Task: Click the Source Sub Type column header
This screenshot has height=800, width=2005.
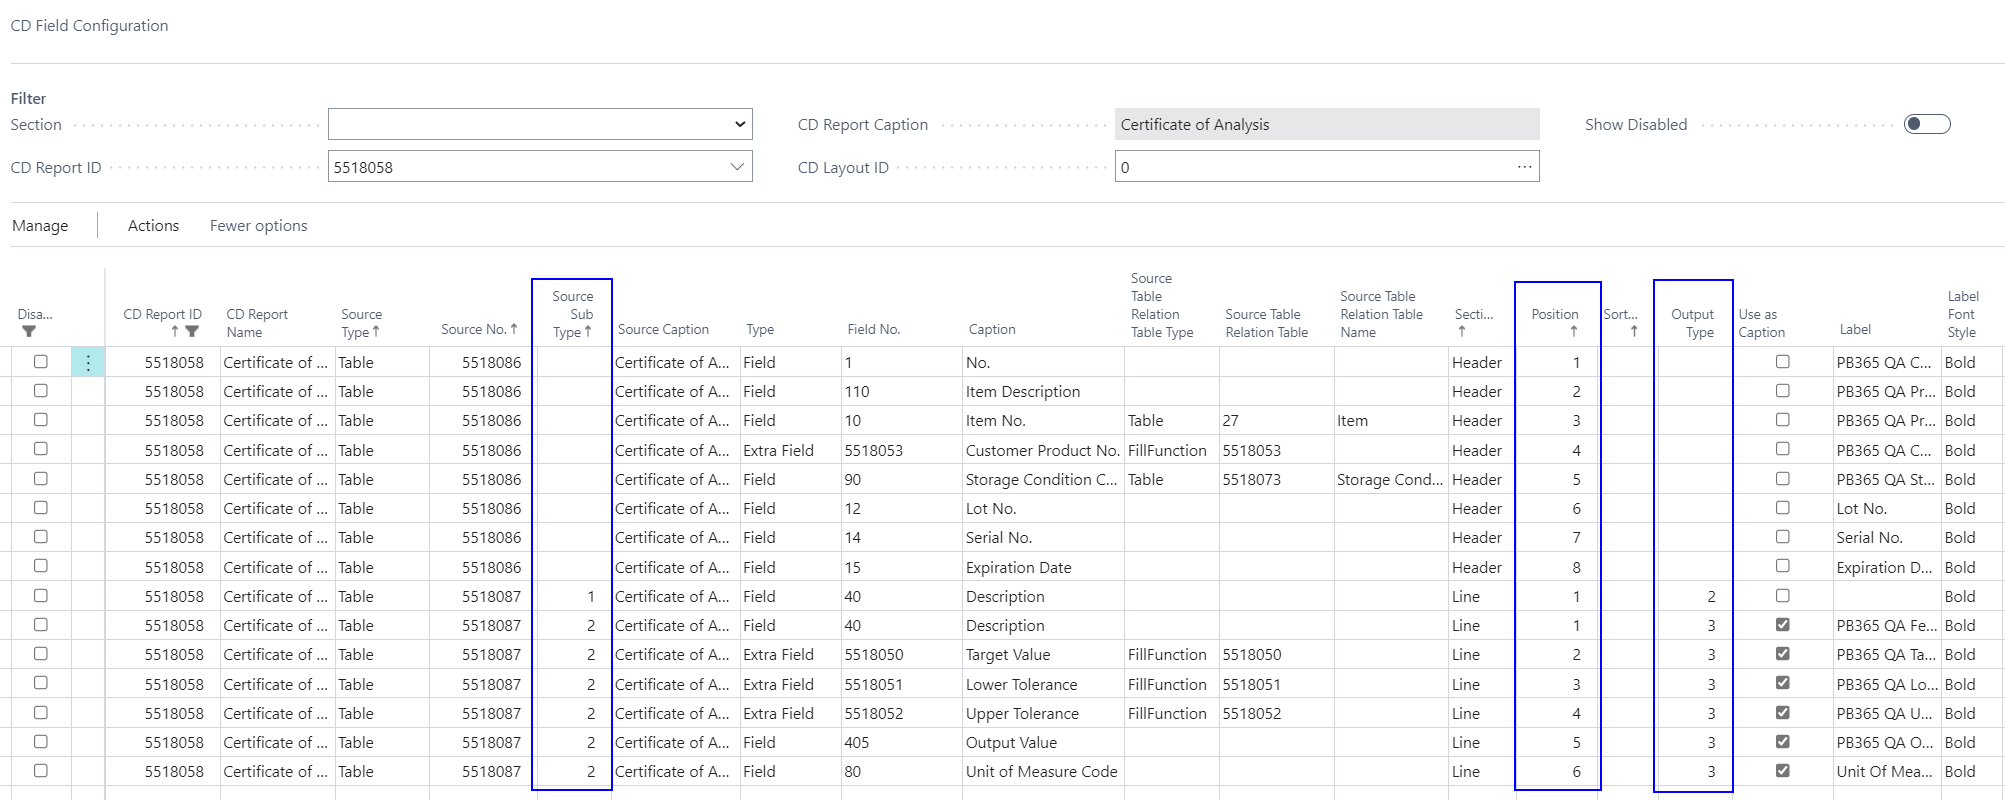Action: (x=573, y=314)
